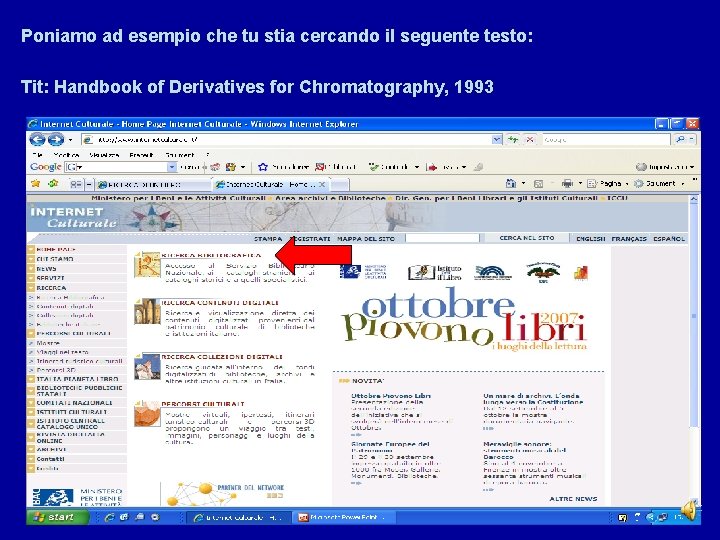
Task: Click the green Refresh page icon
Action: coord(513,140)
